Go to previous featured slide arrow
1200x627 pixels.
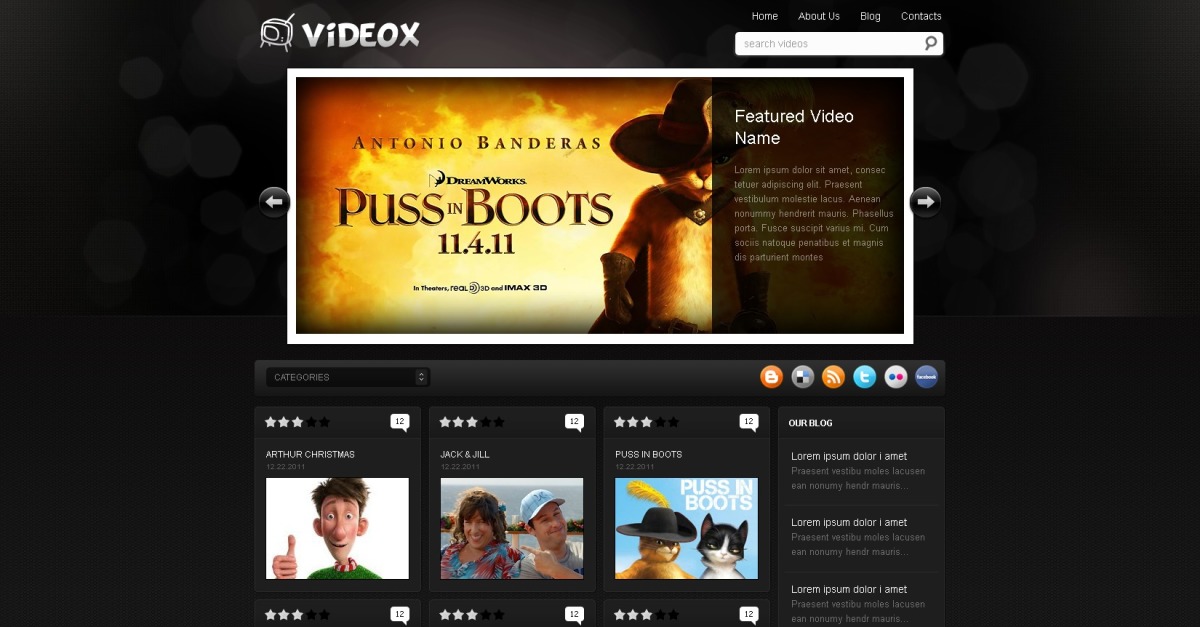(274, 203)
